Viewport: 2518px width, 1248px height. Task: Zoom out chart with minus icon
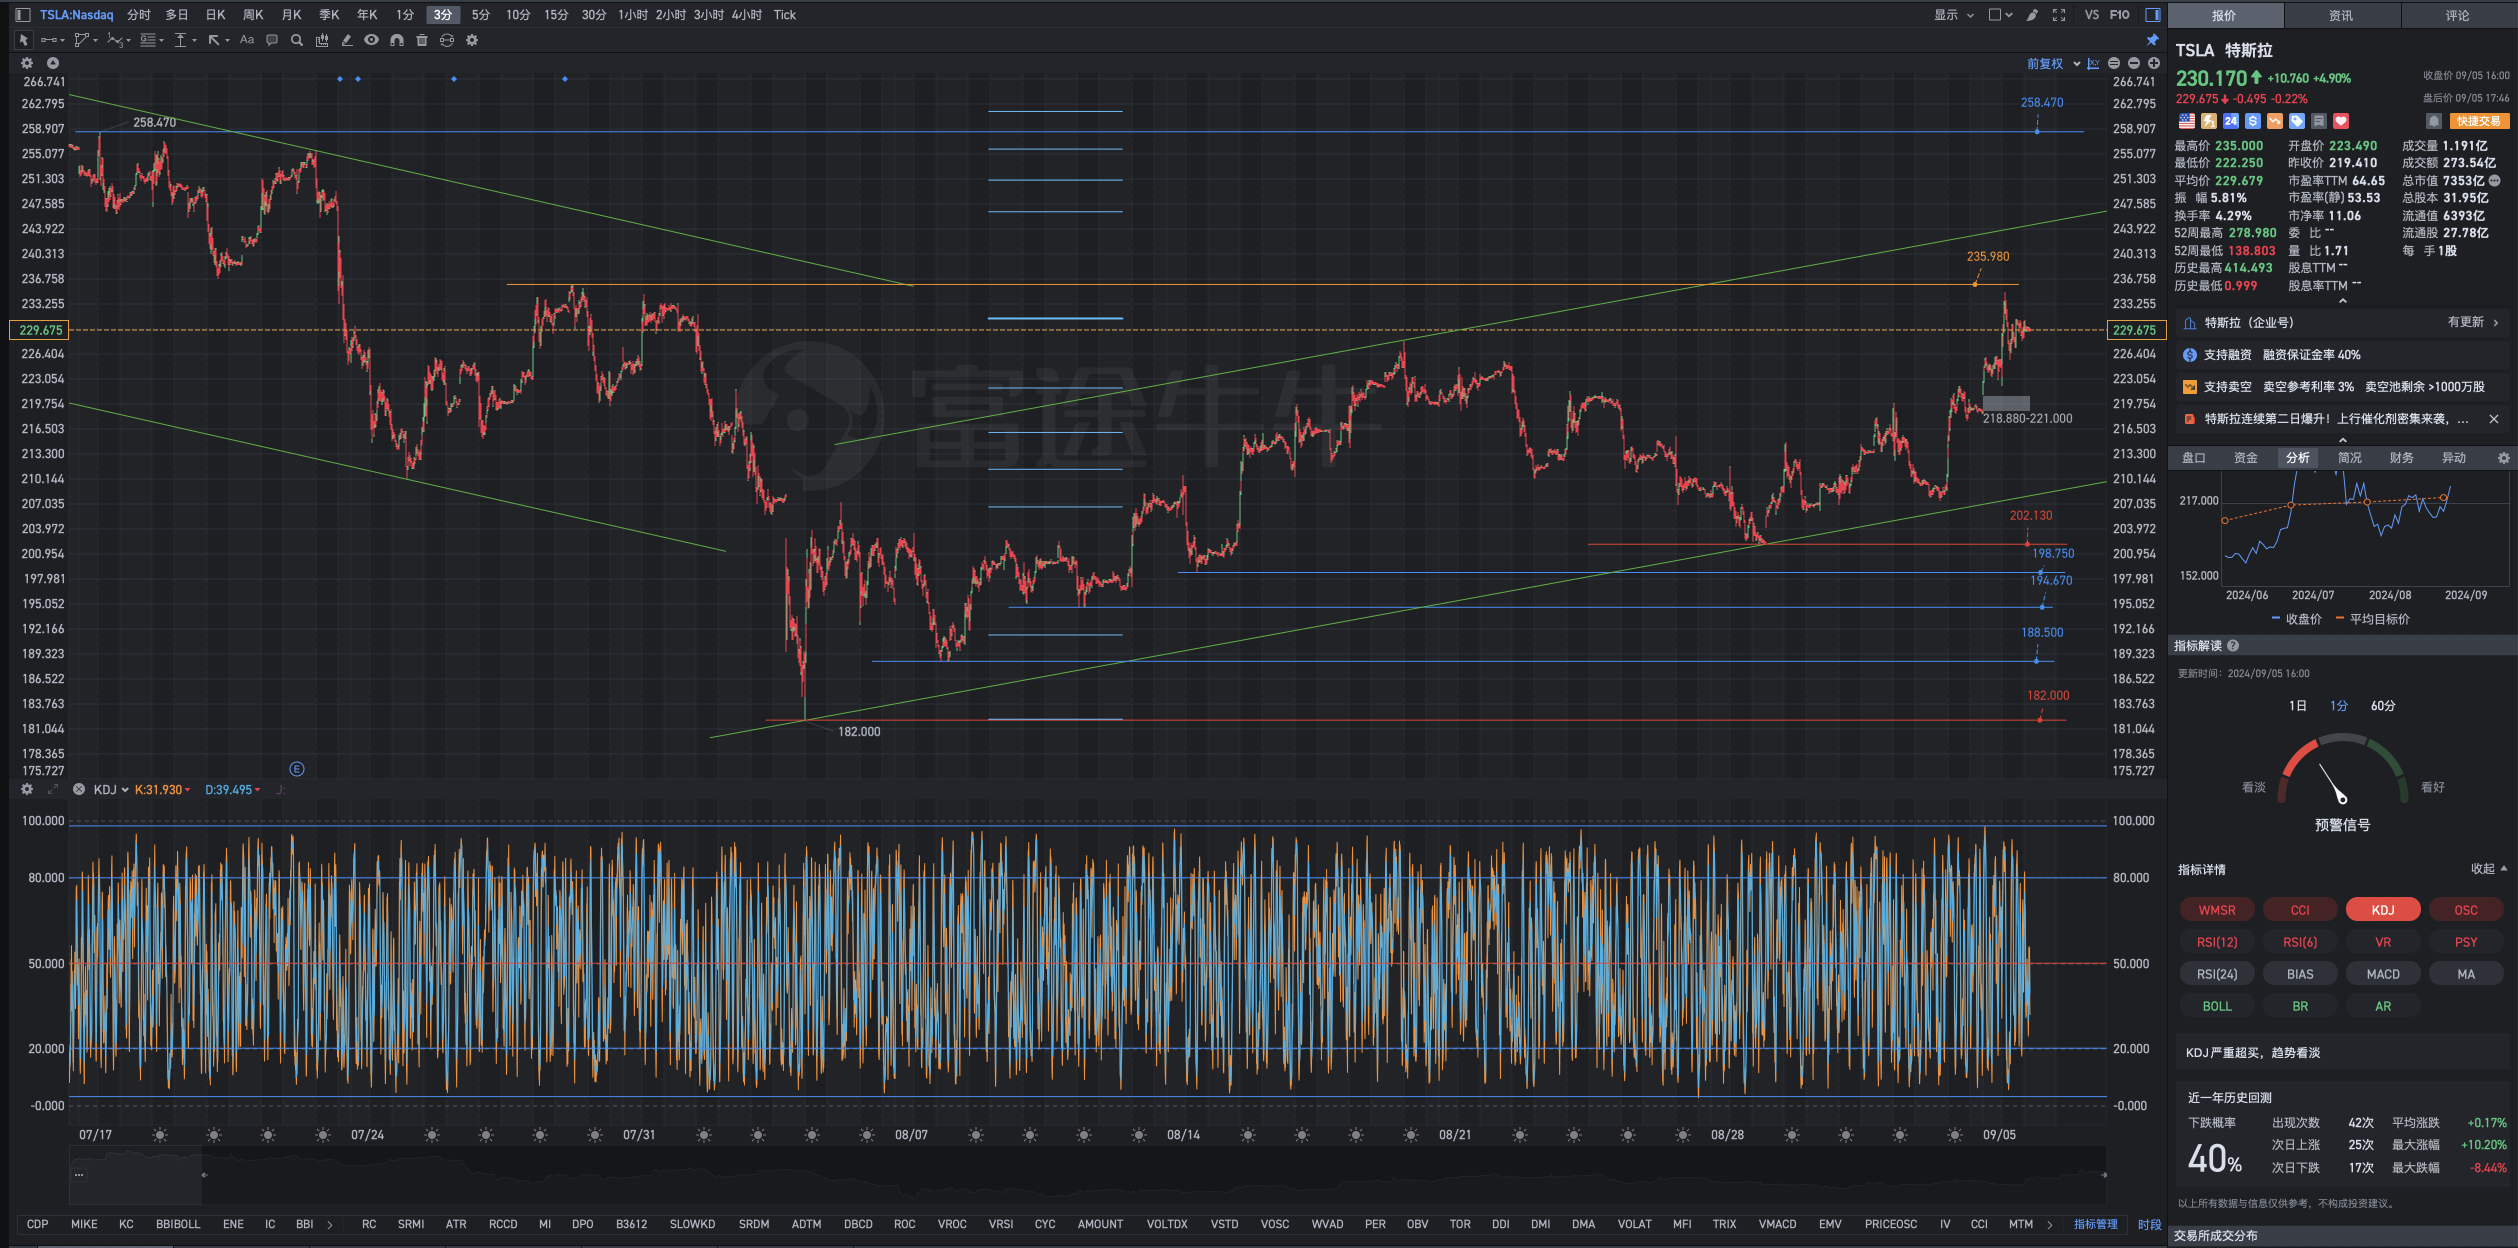point(2134,63)
